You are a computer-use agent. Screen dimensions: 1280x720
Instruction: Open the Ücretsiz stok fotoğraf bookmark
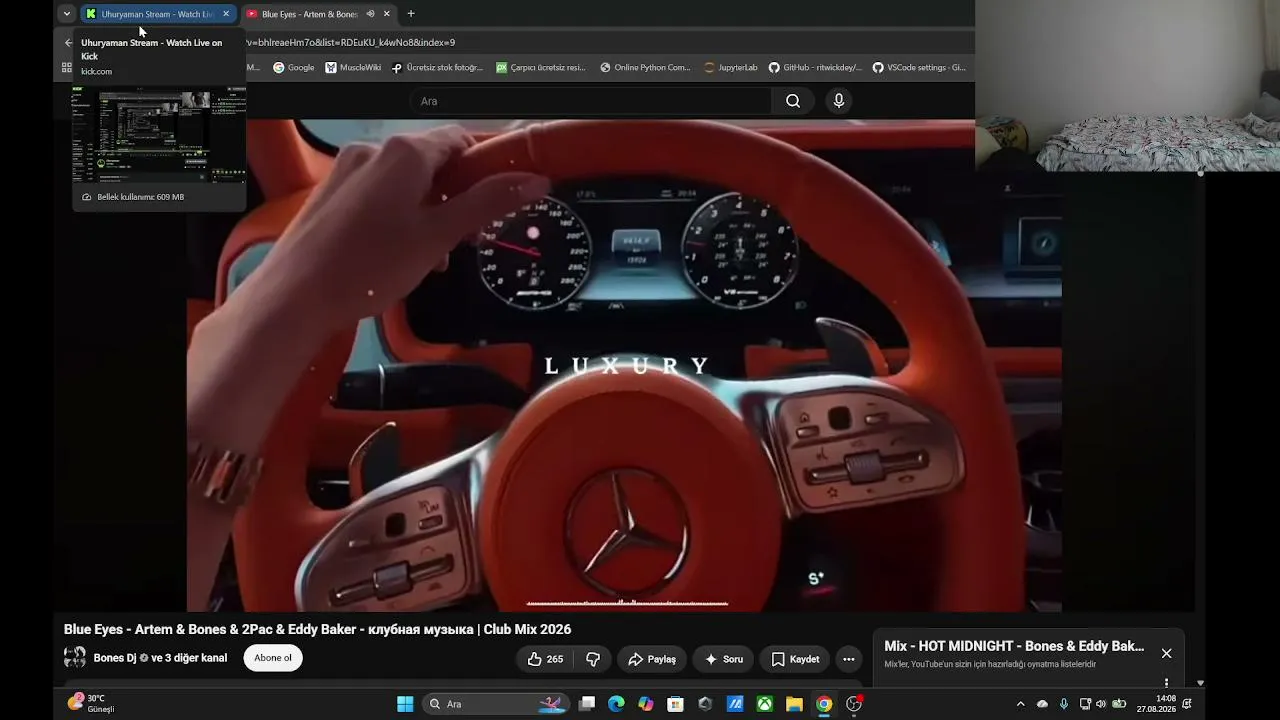pyautogui.click(x=437, y=68)
